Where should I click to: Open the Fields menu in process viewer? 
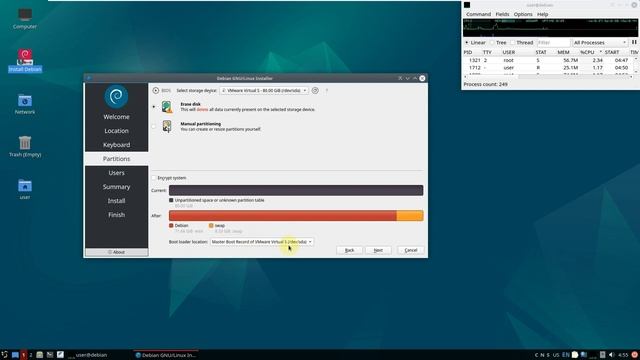click(x=502, y=14)
